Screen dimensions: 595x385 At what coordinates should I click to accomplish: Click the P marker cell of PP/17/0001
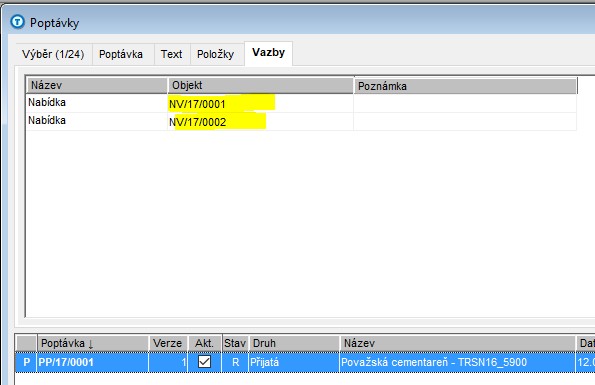26,362
